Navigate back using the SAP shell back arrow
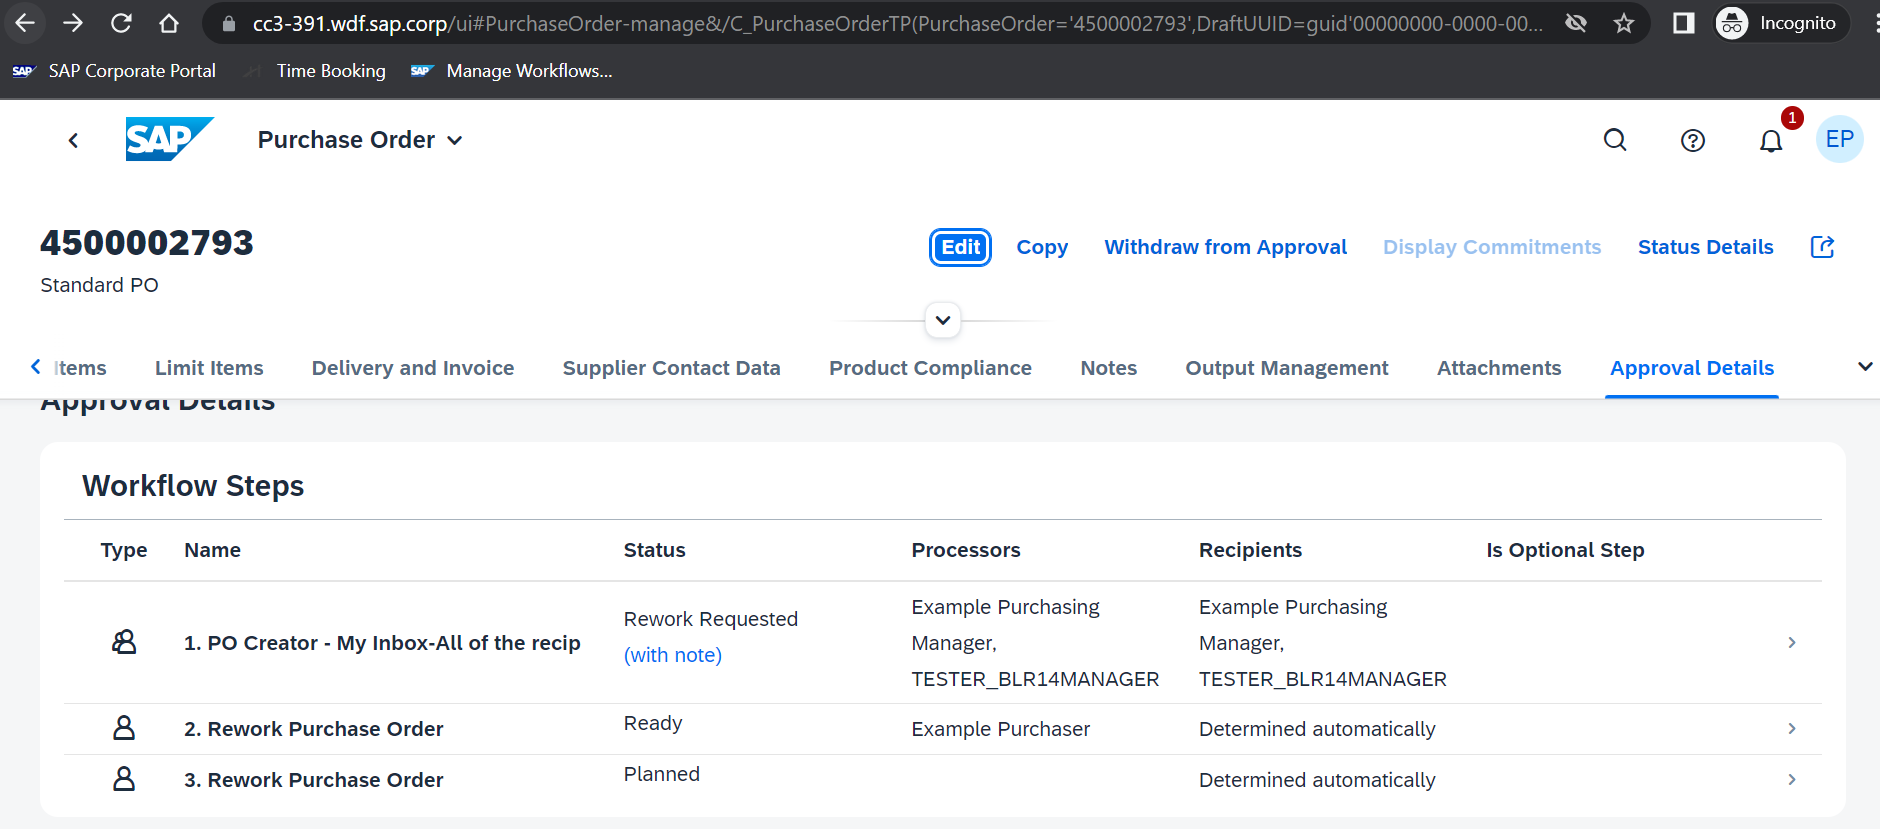The image size is (1880, 829). click(73, 140)
